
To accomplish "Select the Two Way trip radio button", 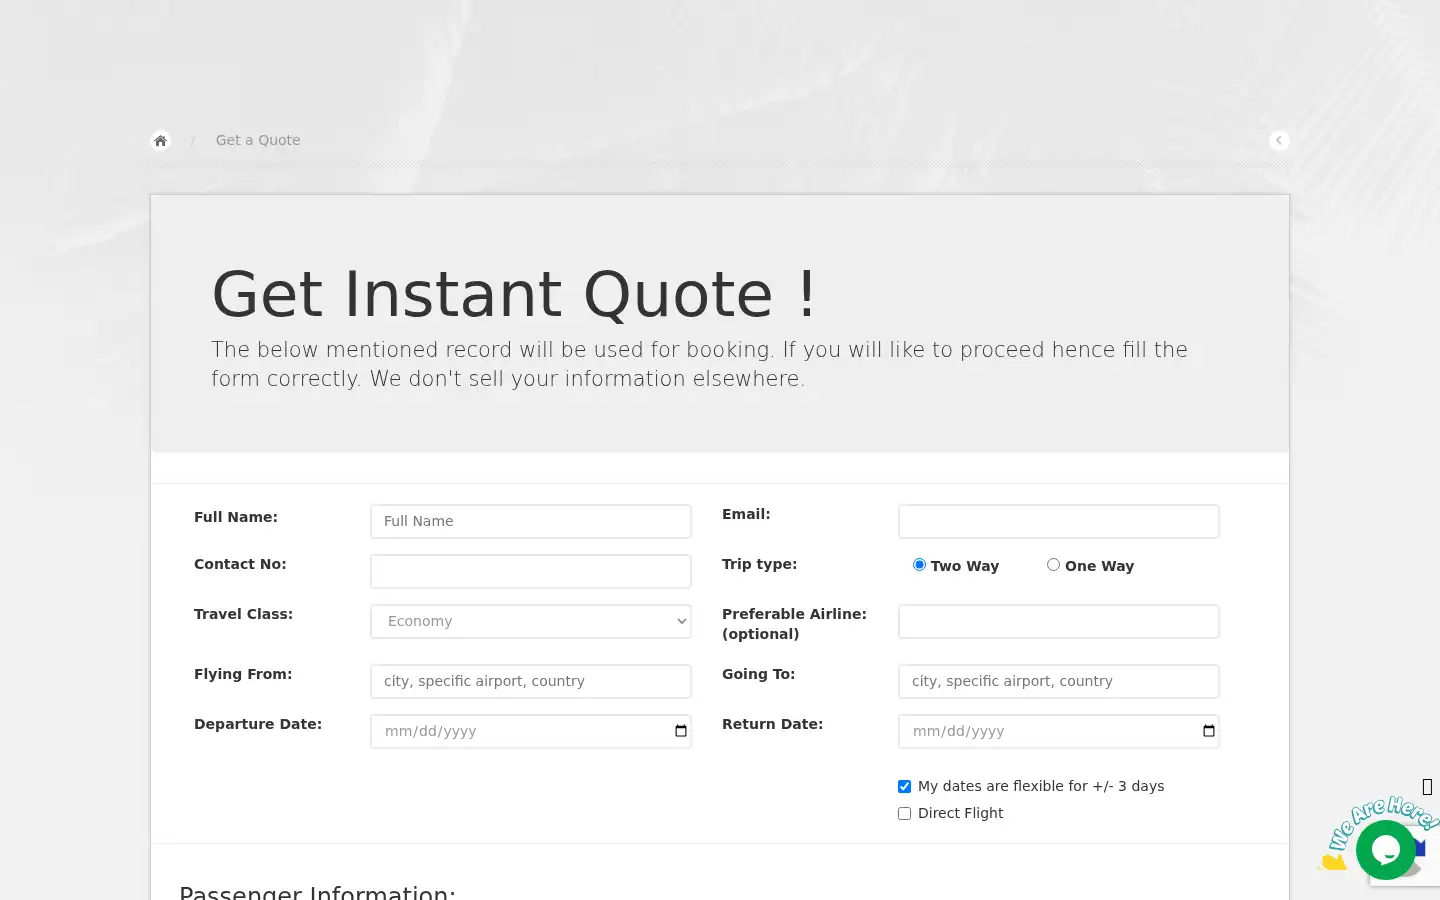I will click(x=919, y=565).
